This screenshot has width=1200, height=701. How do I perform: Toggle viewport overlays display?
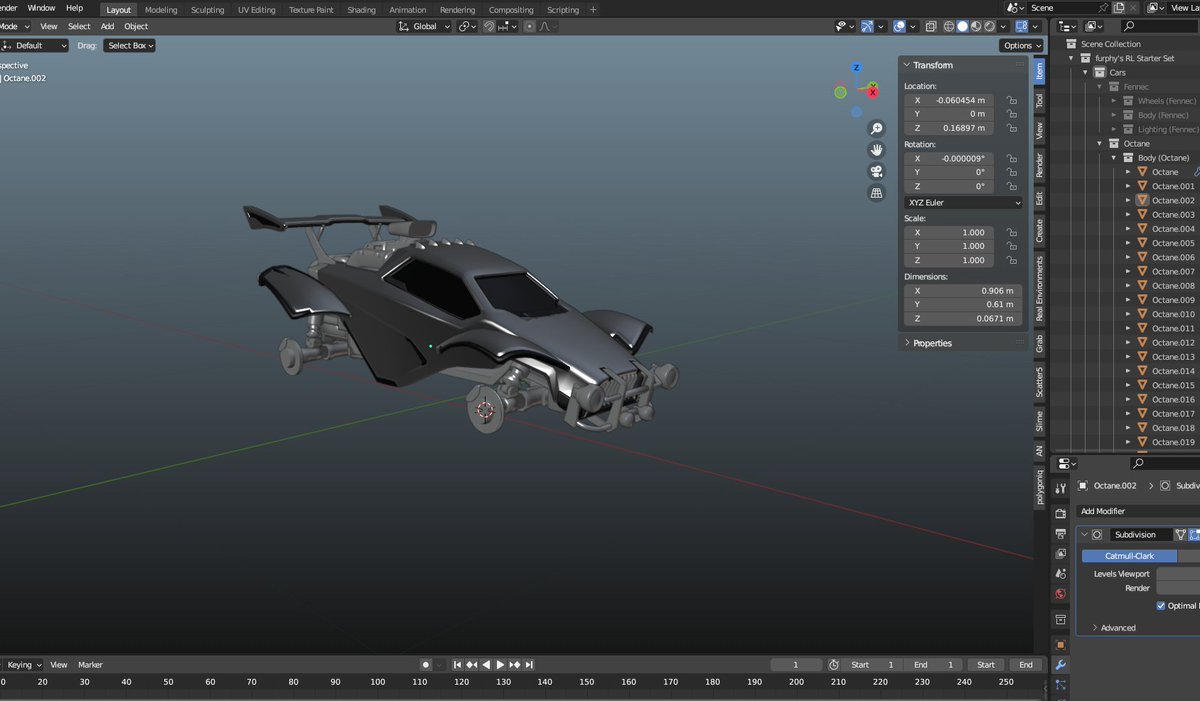[899, 26]
